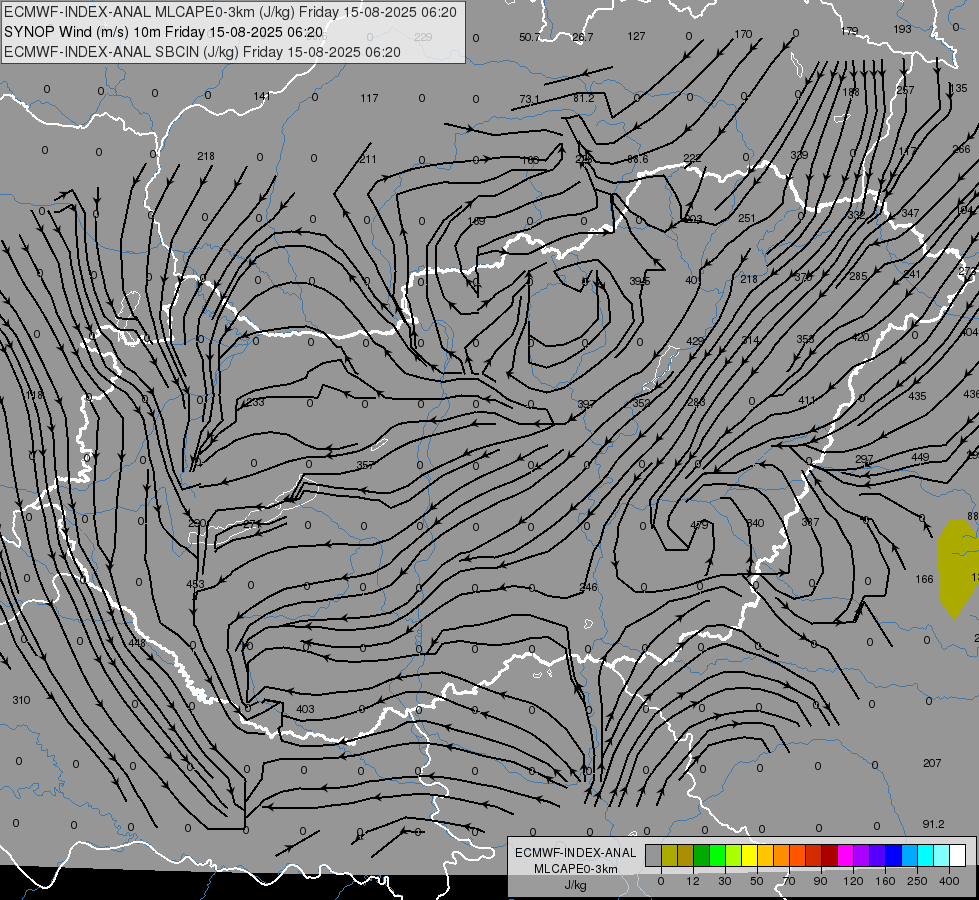Image resolution: width=979 pixels, height=900 pixels.
Task: Click the map value 166
Action: [x=925, y=580]
